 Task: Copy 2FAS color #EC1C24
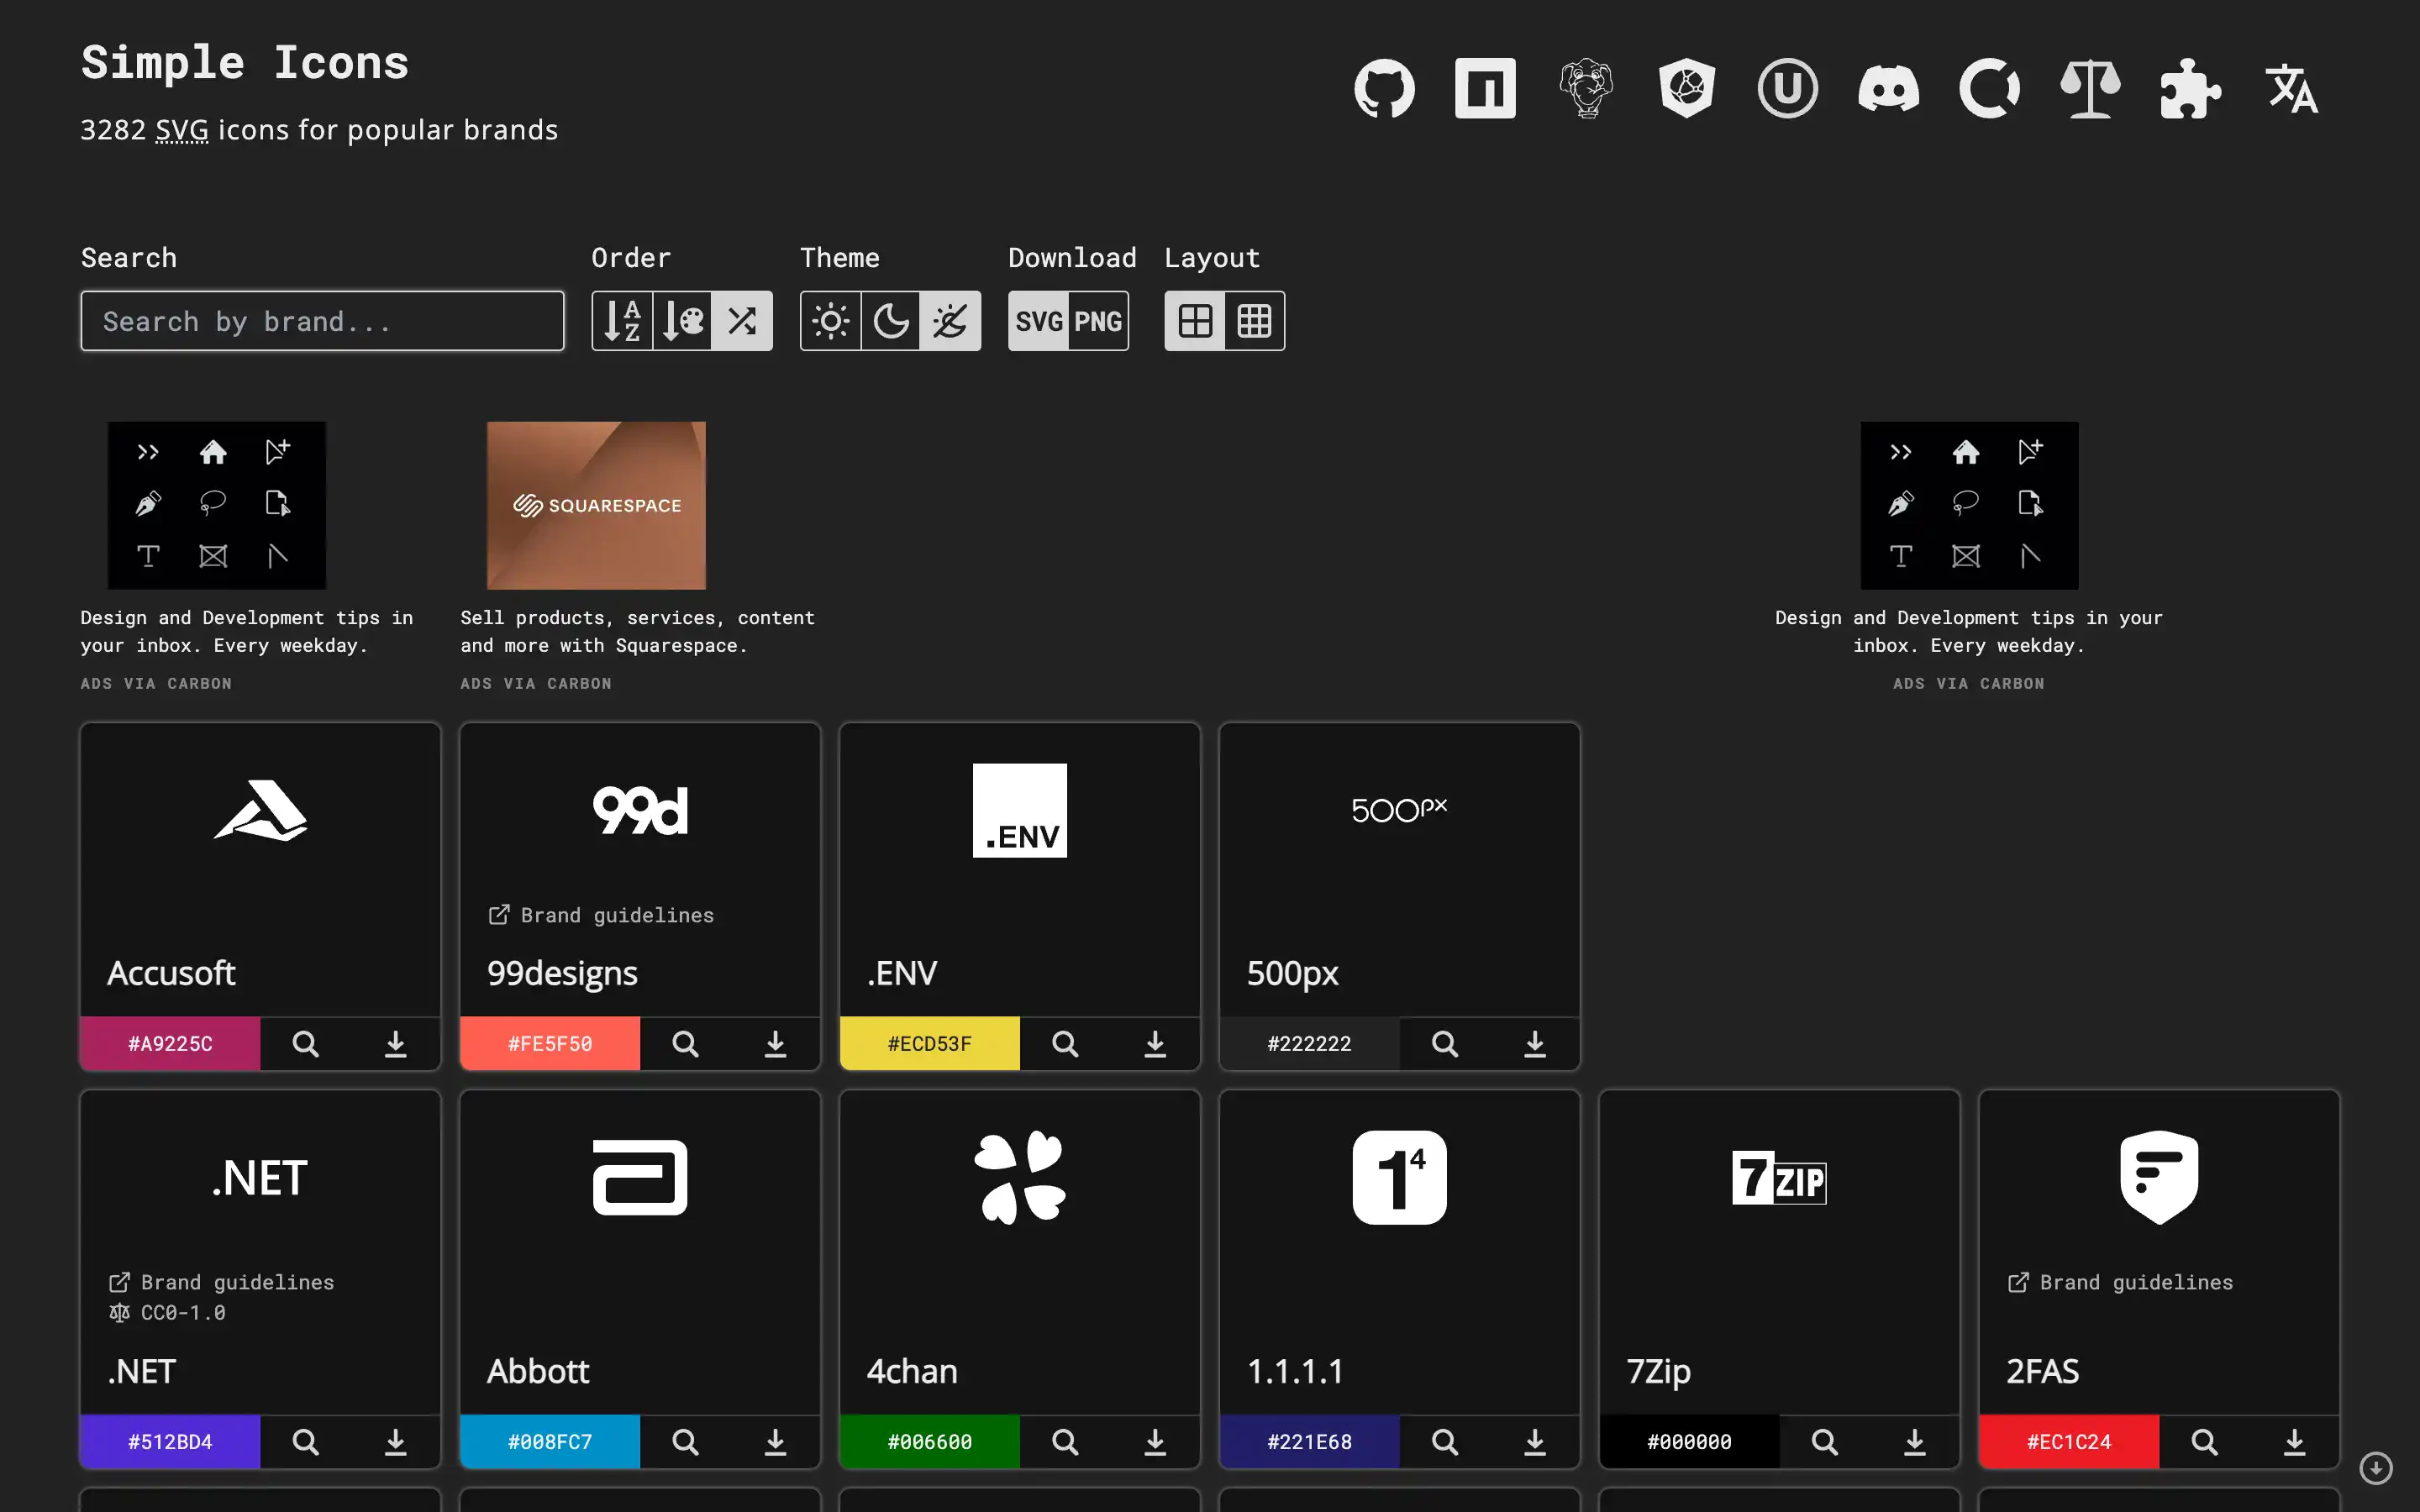[x=2069, y=1441]
